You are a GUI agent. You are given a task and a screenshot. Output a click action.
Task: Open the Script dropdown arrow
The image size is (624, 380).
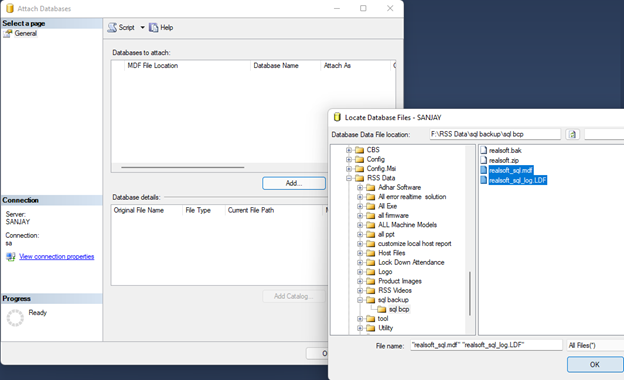coord(142,27)
